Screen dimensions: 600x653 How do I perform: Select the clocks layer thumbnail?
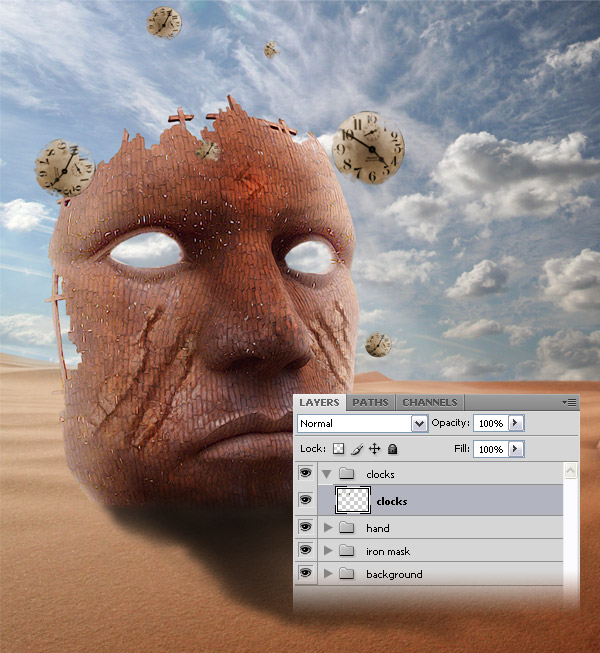coord(353,500)
